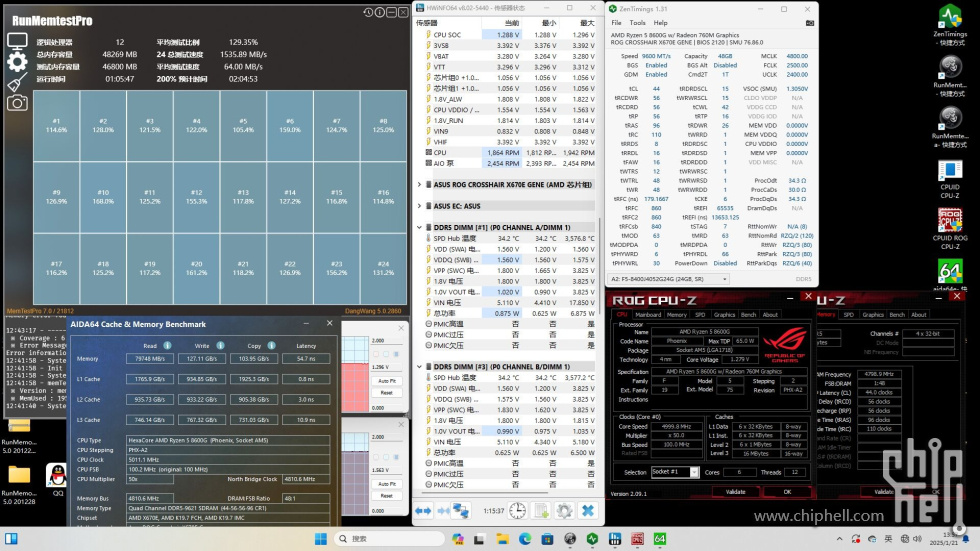Screen dimensions: 980x551
Task: Collapse DDR5 DIMM [#1] sensor group
Action: [x=419, y=227]
